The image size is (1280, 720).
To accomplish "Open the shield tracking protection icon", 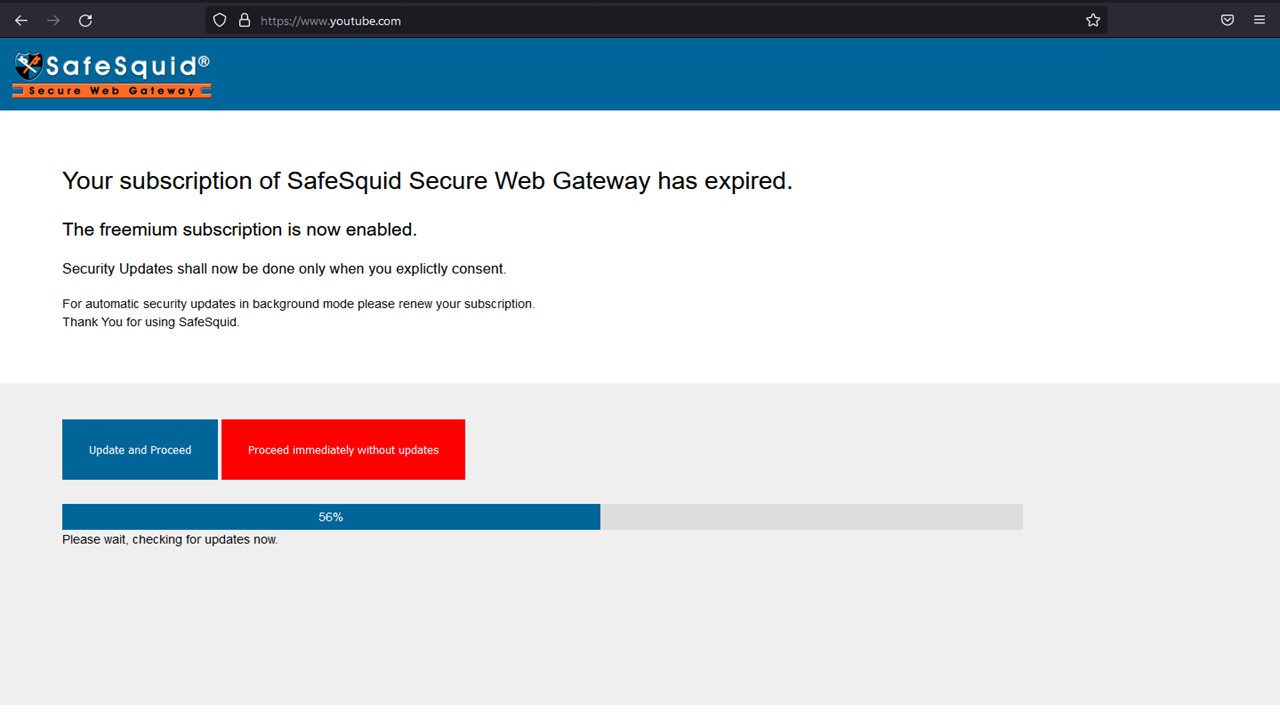I will (220, 20).
